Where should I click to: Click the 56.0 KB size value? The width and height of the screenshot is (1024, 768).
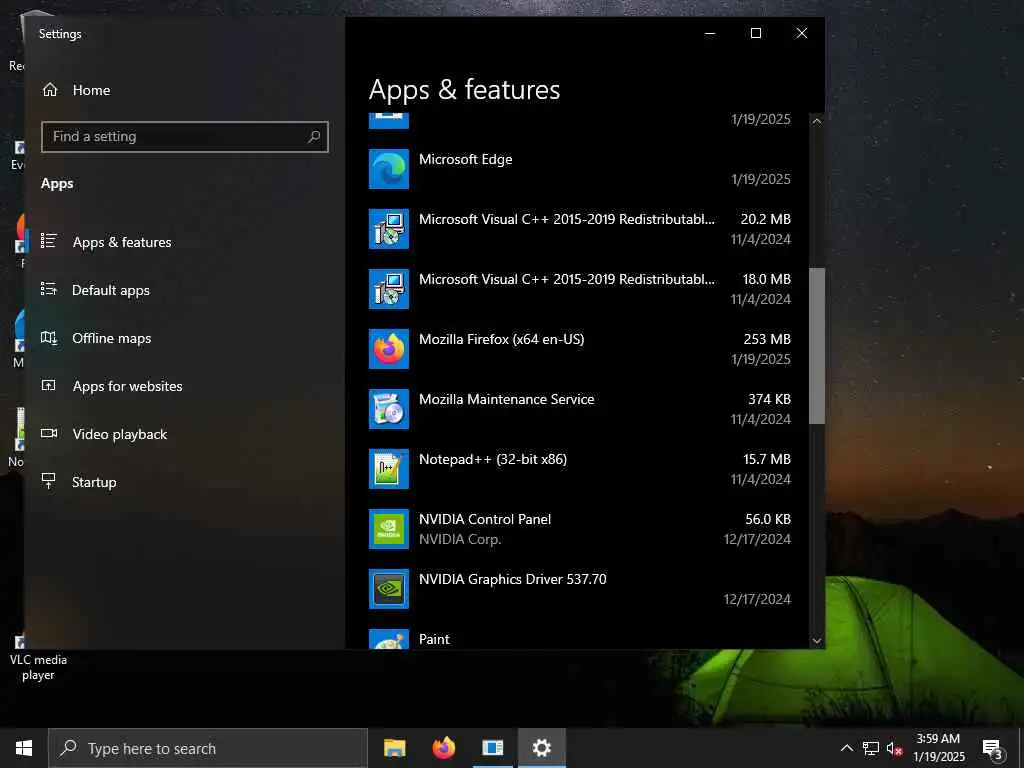tap(768, 519)
